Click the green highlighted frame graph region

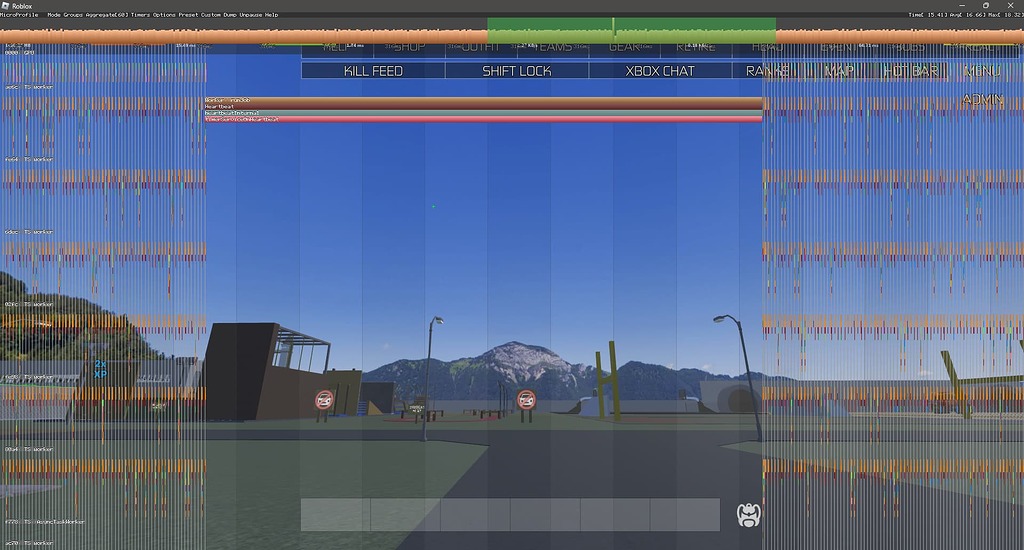click(x=632, y=30)
